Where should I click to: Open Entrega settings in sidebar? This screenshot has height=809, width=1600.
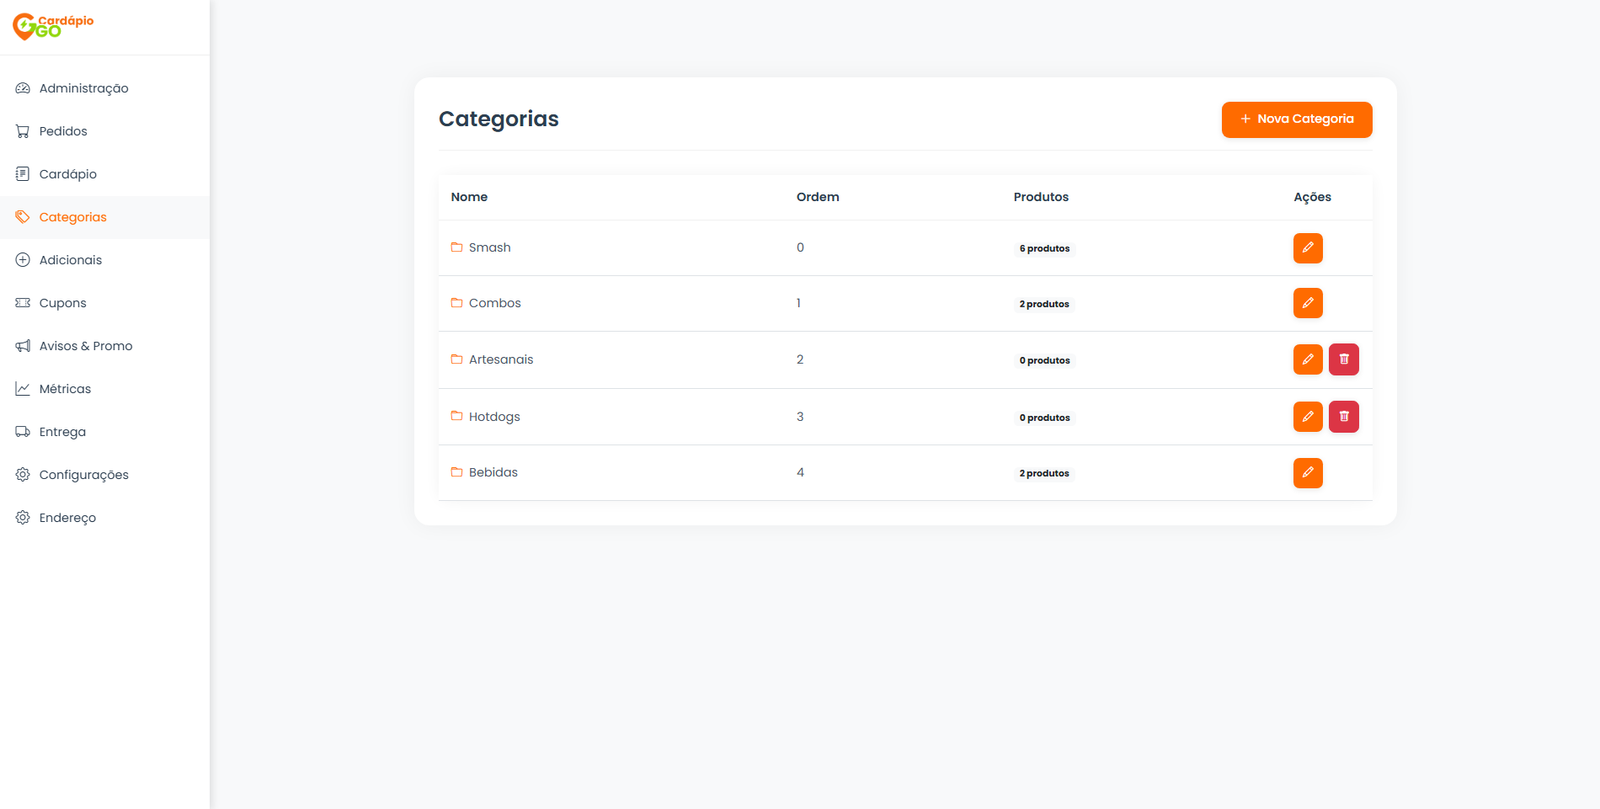pos(62,432)
